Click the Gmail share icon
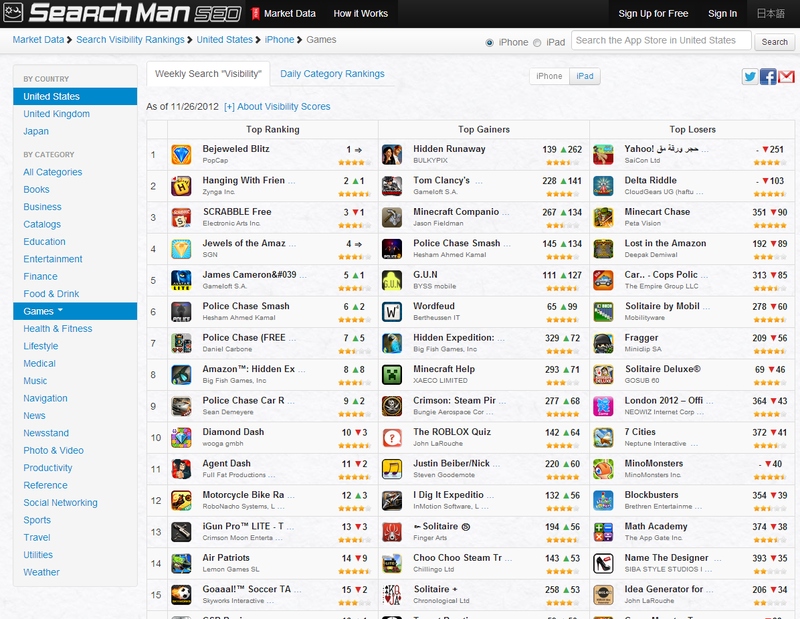The image size is (800, 619). click(786, 77)
